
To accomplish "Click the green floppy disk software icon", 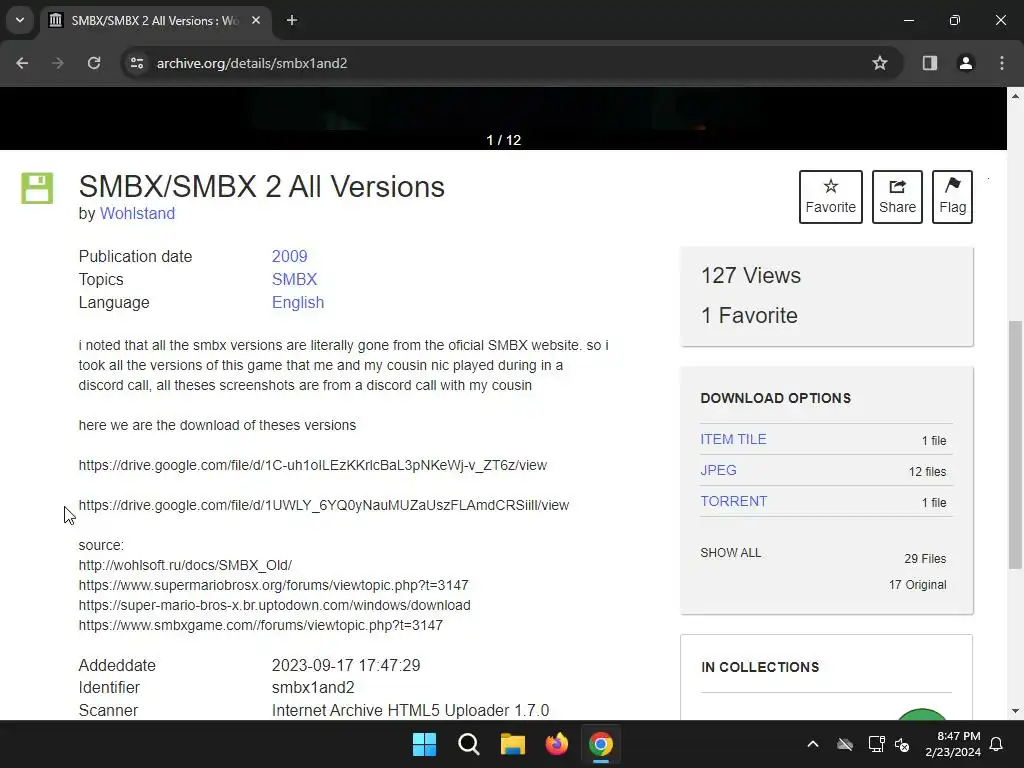I will click(x=37, y=189).
